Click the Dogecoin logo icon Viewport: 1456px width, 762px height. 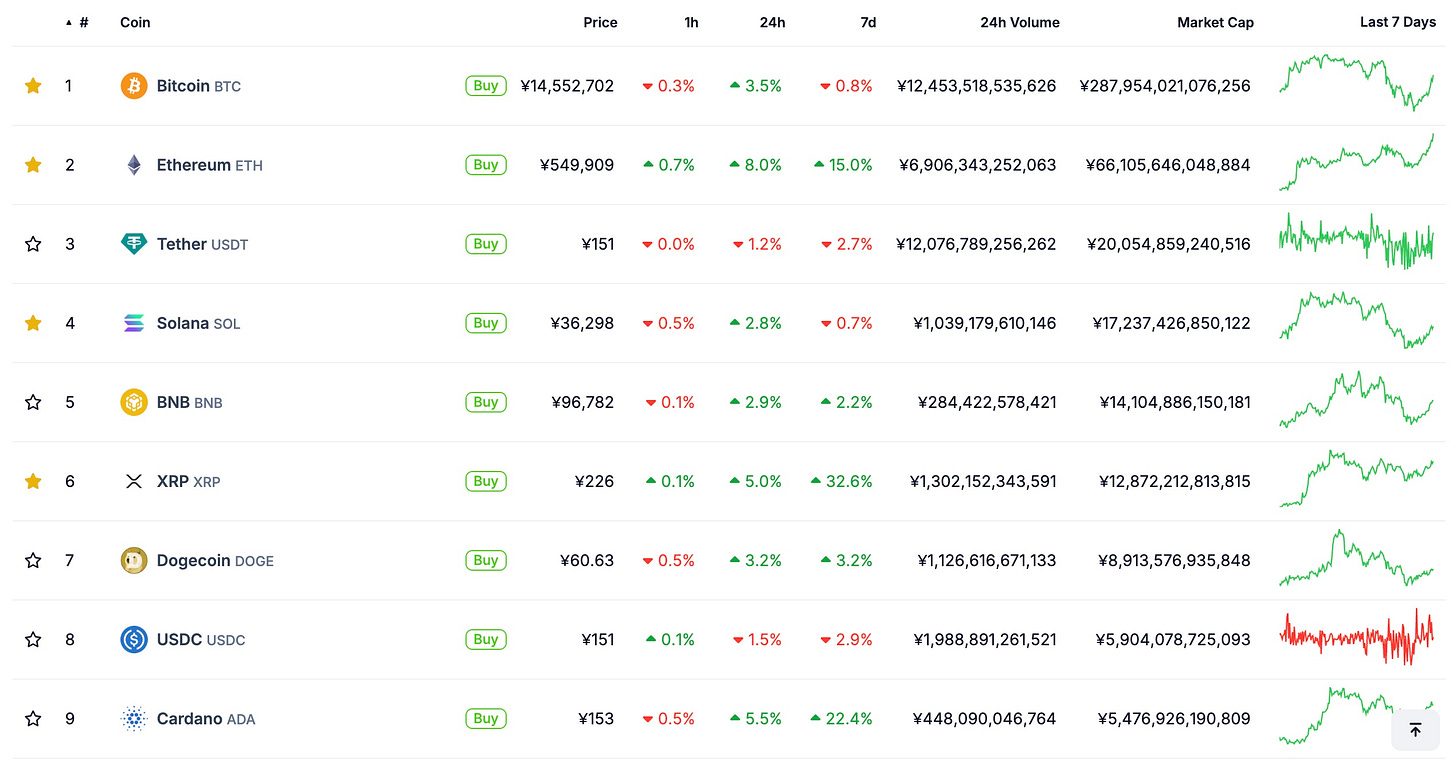[134, 560]
